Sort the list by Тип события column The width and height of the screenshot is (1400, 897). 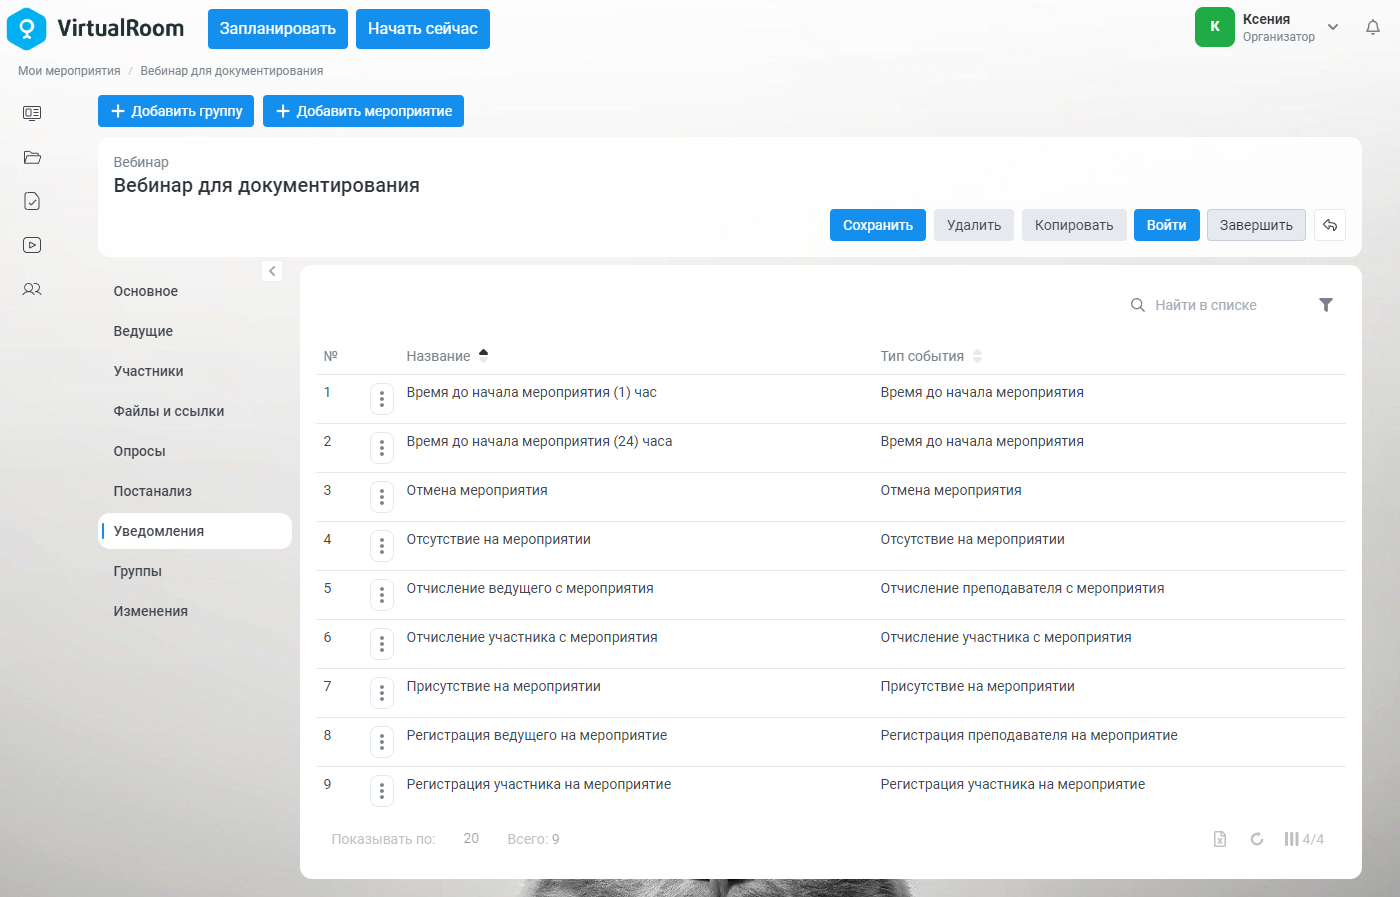pyautogui.click(x=931, y=356)
